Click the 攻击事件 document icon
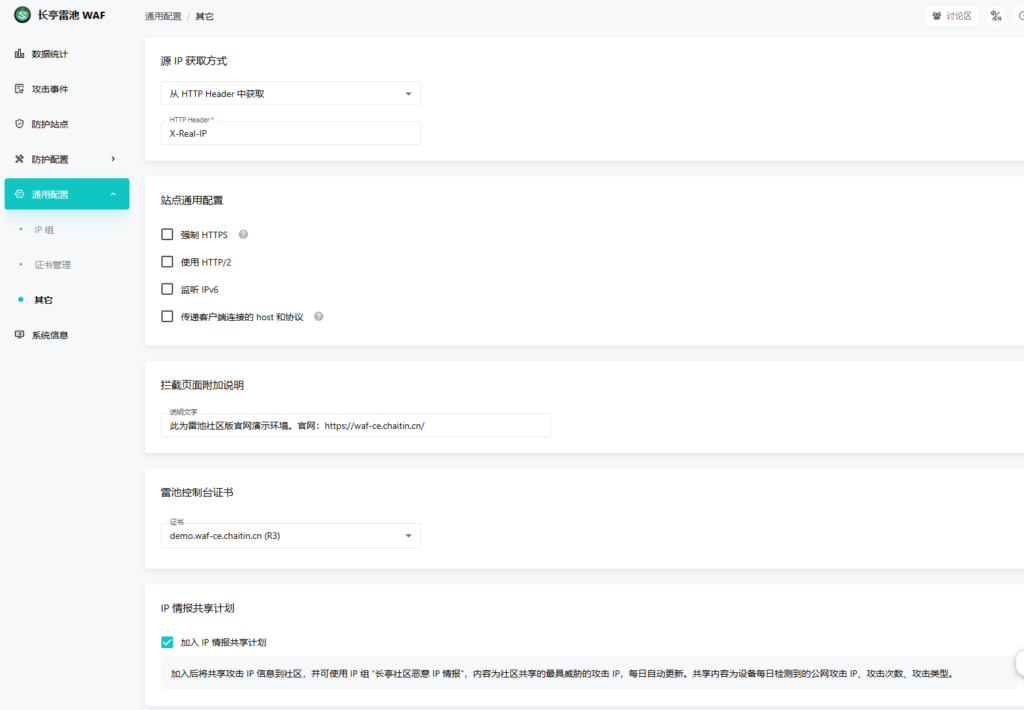 (x=20, y=89)
